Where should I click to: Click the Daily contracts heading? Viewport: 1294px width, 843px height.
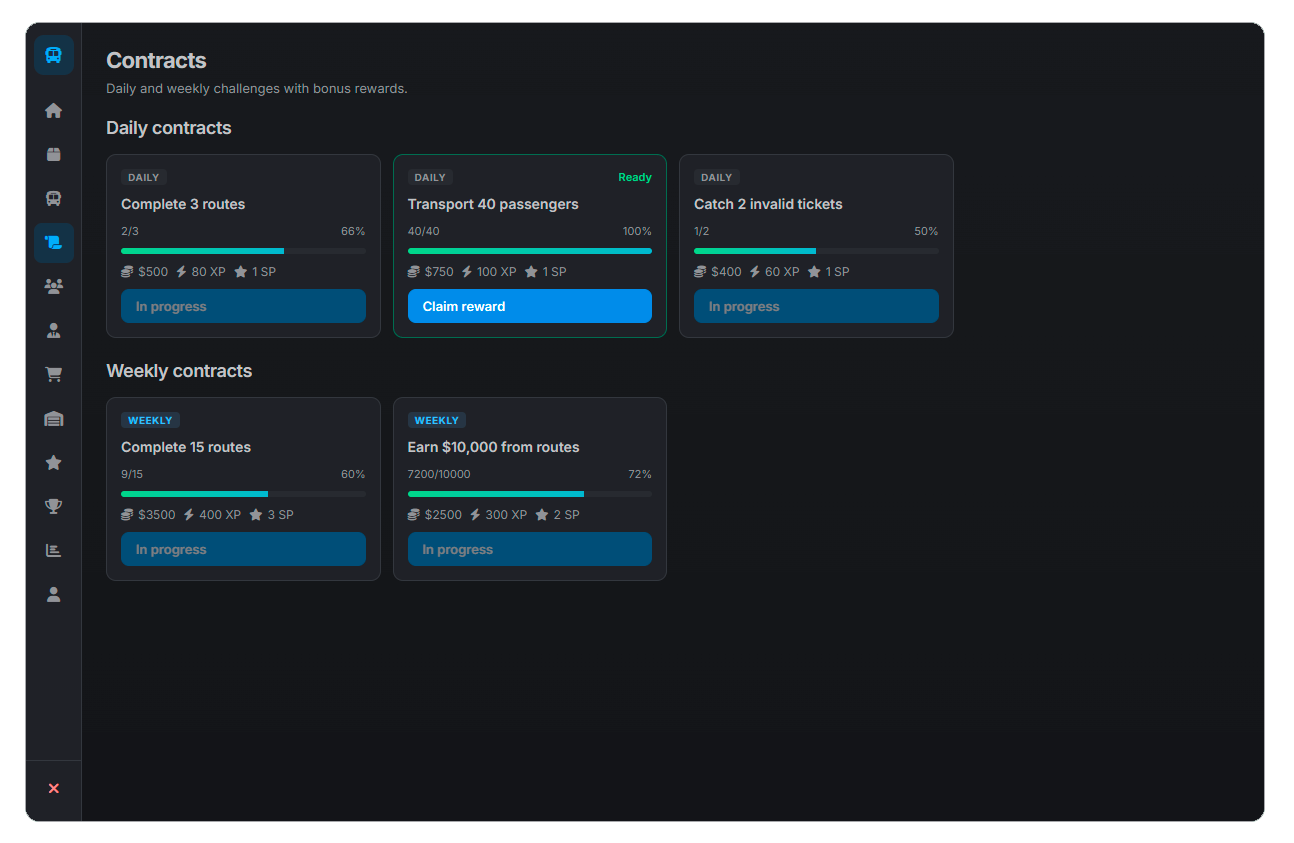click(169, 128)
